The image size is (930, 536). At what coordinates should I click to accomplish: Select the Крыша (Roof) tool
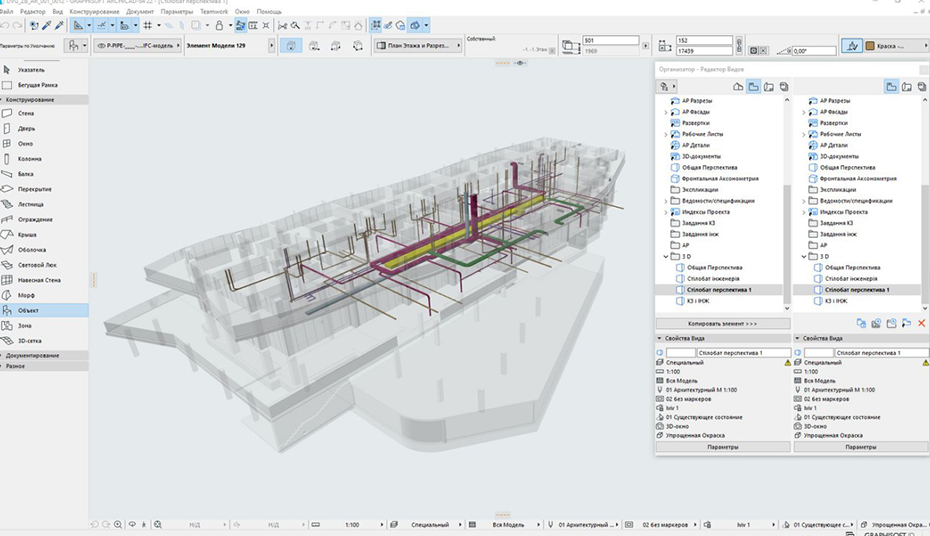pos(26,234)
